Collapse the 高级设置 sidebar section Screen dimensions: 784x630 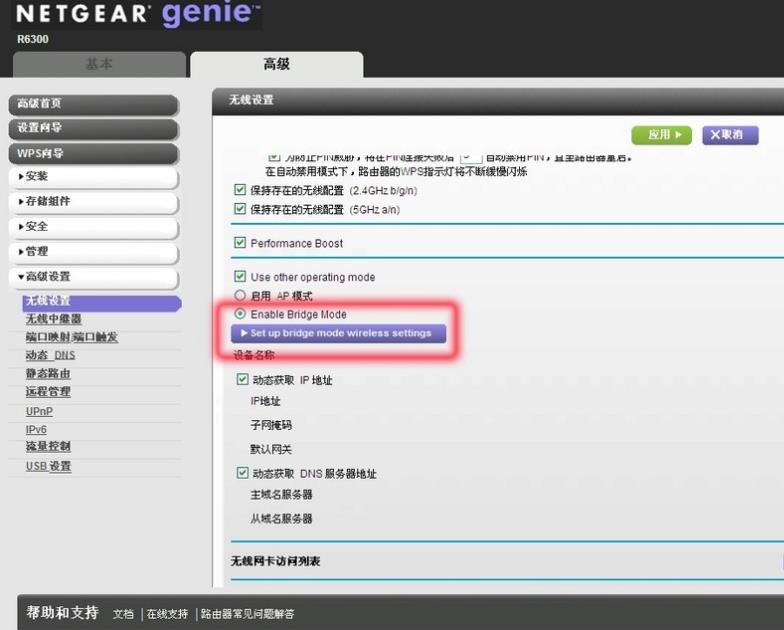94,277
